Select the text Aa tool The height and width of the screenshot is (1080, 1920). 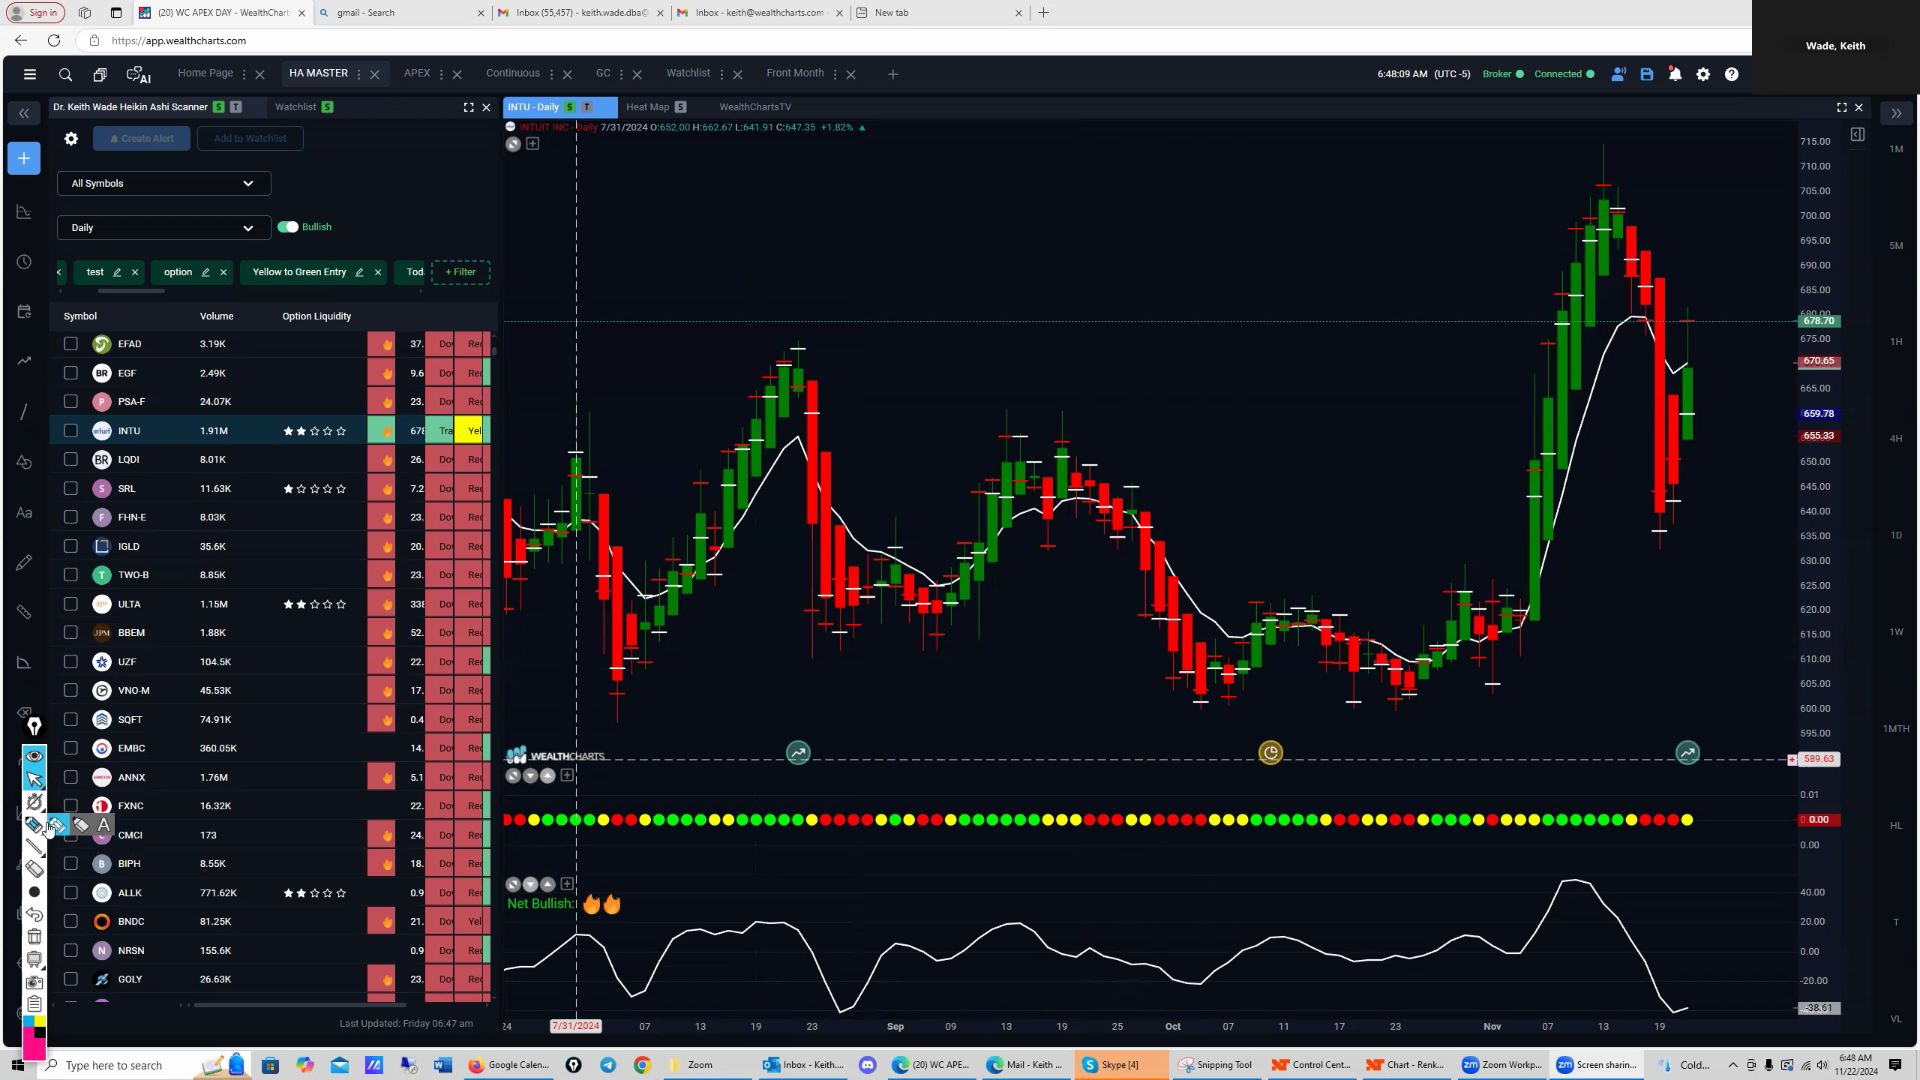click(24, 513)
